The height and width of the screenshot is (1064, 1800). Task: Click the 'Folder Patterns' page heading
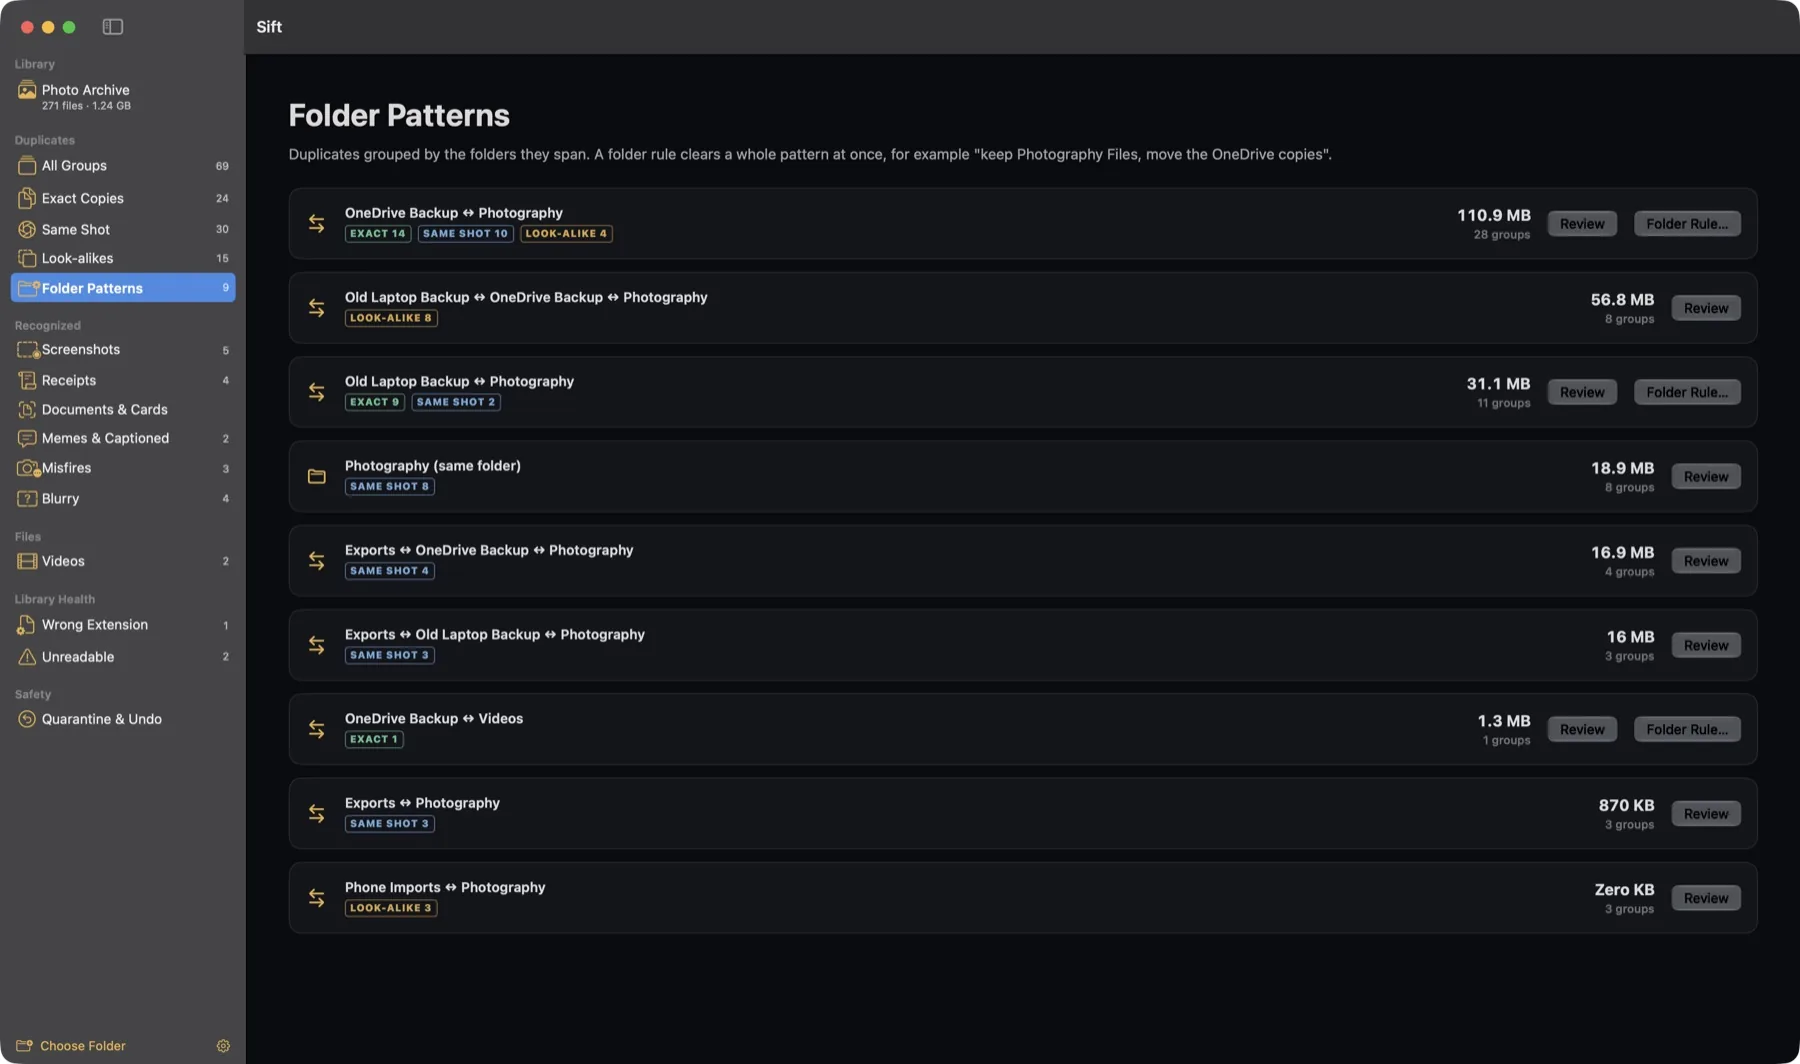point(399,116)
